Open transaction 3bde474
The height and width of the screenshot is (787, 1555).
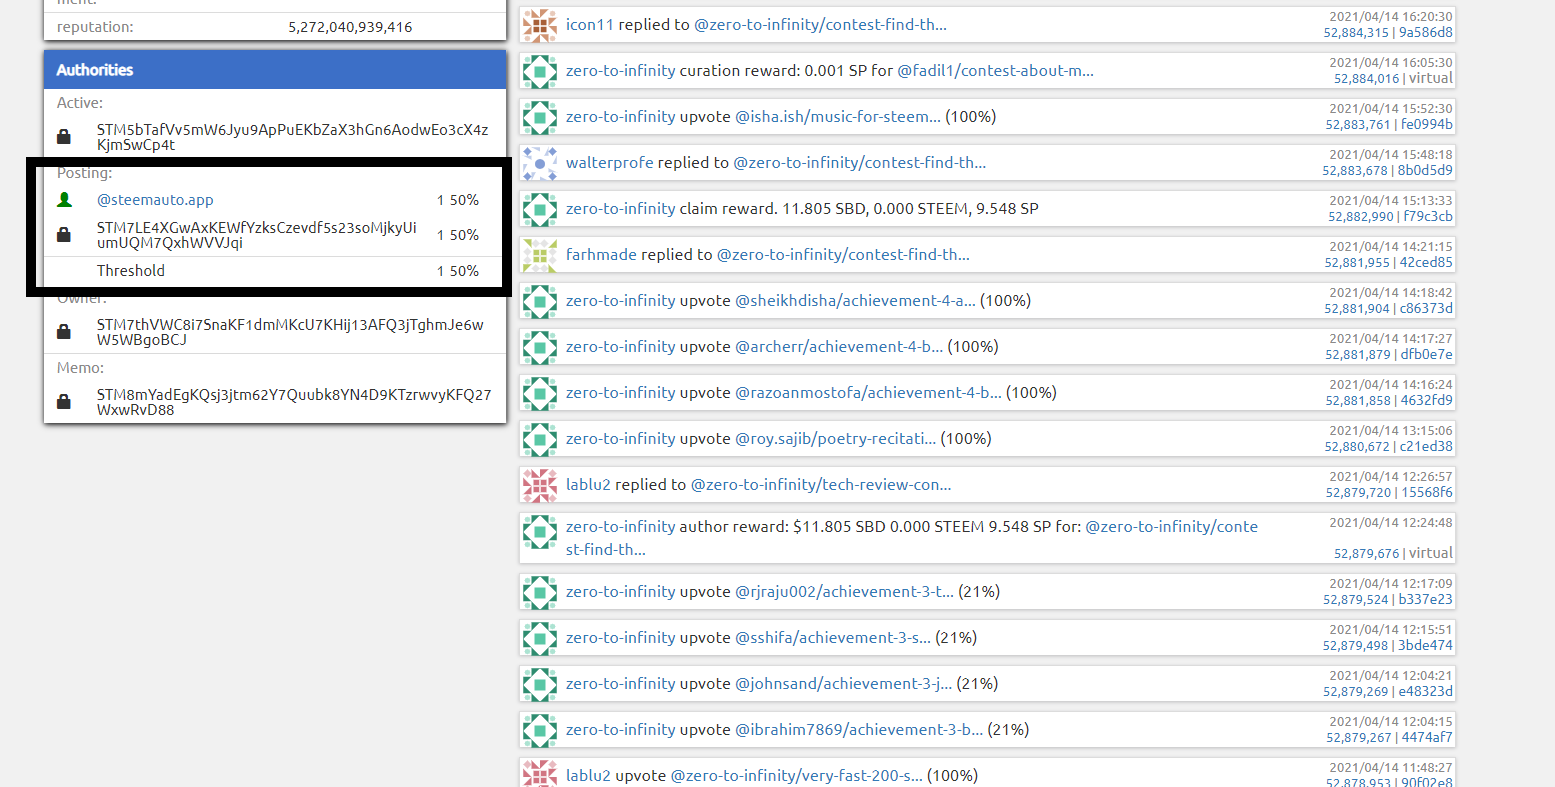[x=1427, y=646]
